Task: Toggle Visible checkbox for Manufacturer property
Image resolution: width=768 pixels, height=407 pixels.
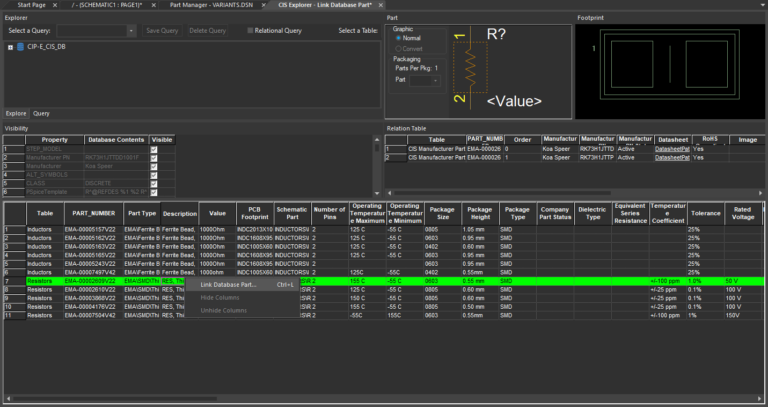Action: point(153,165)
